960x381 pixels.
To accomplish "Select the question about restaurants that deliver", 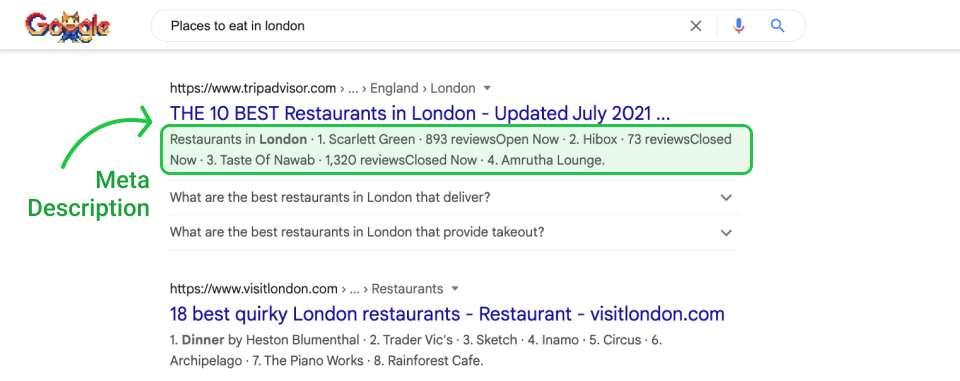I will (330, 198).
